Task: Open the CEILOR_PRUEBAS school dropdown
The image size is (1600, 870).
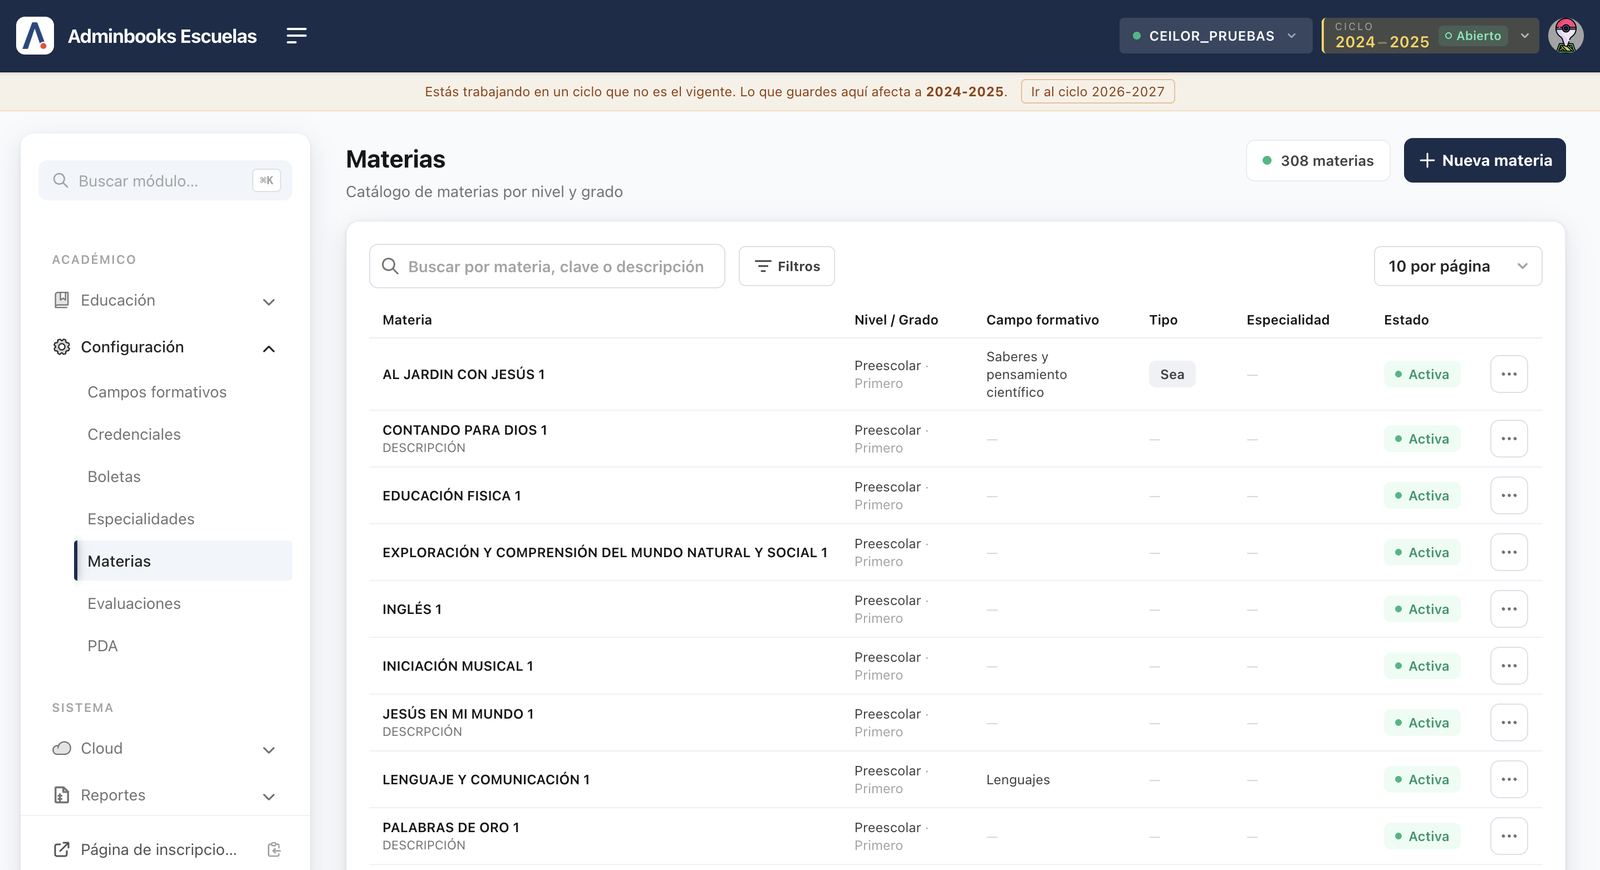Action: [x=1216, y=36]
